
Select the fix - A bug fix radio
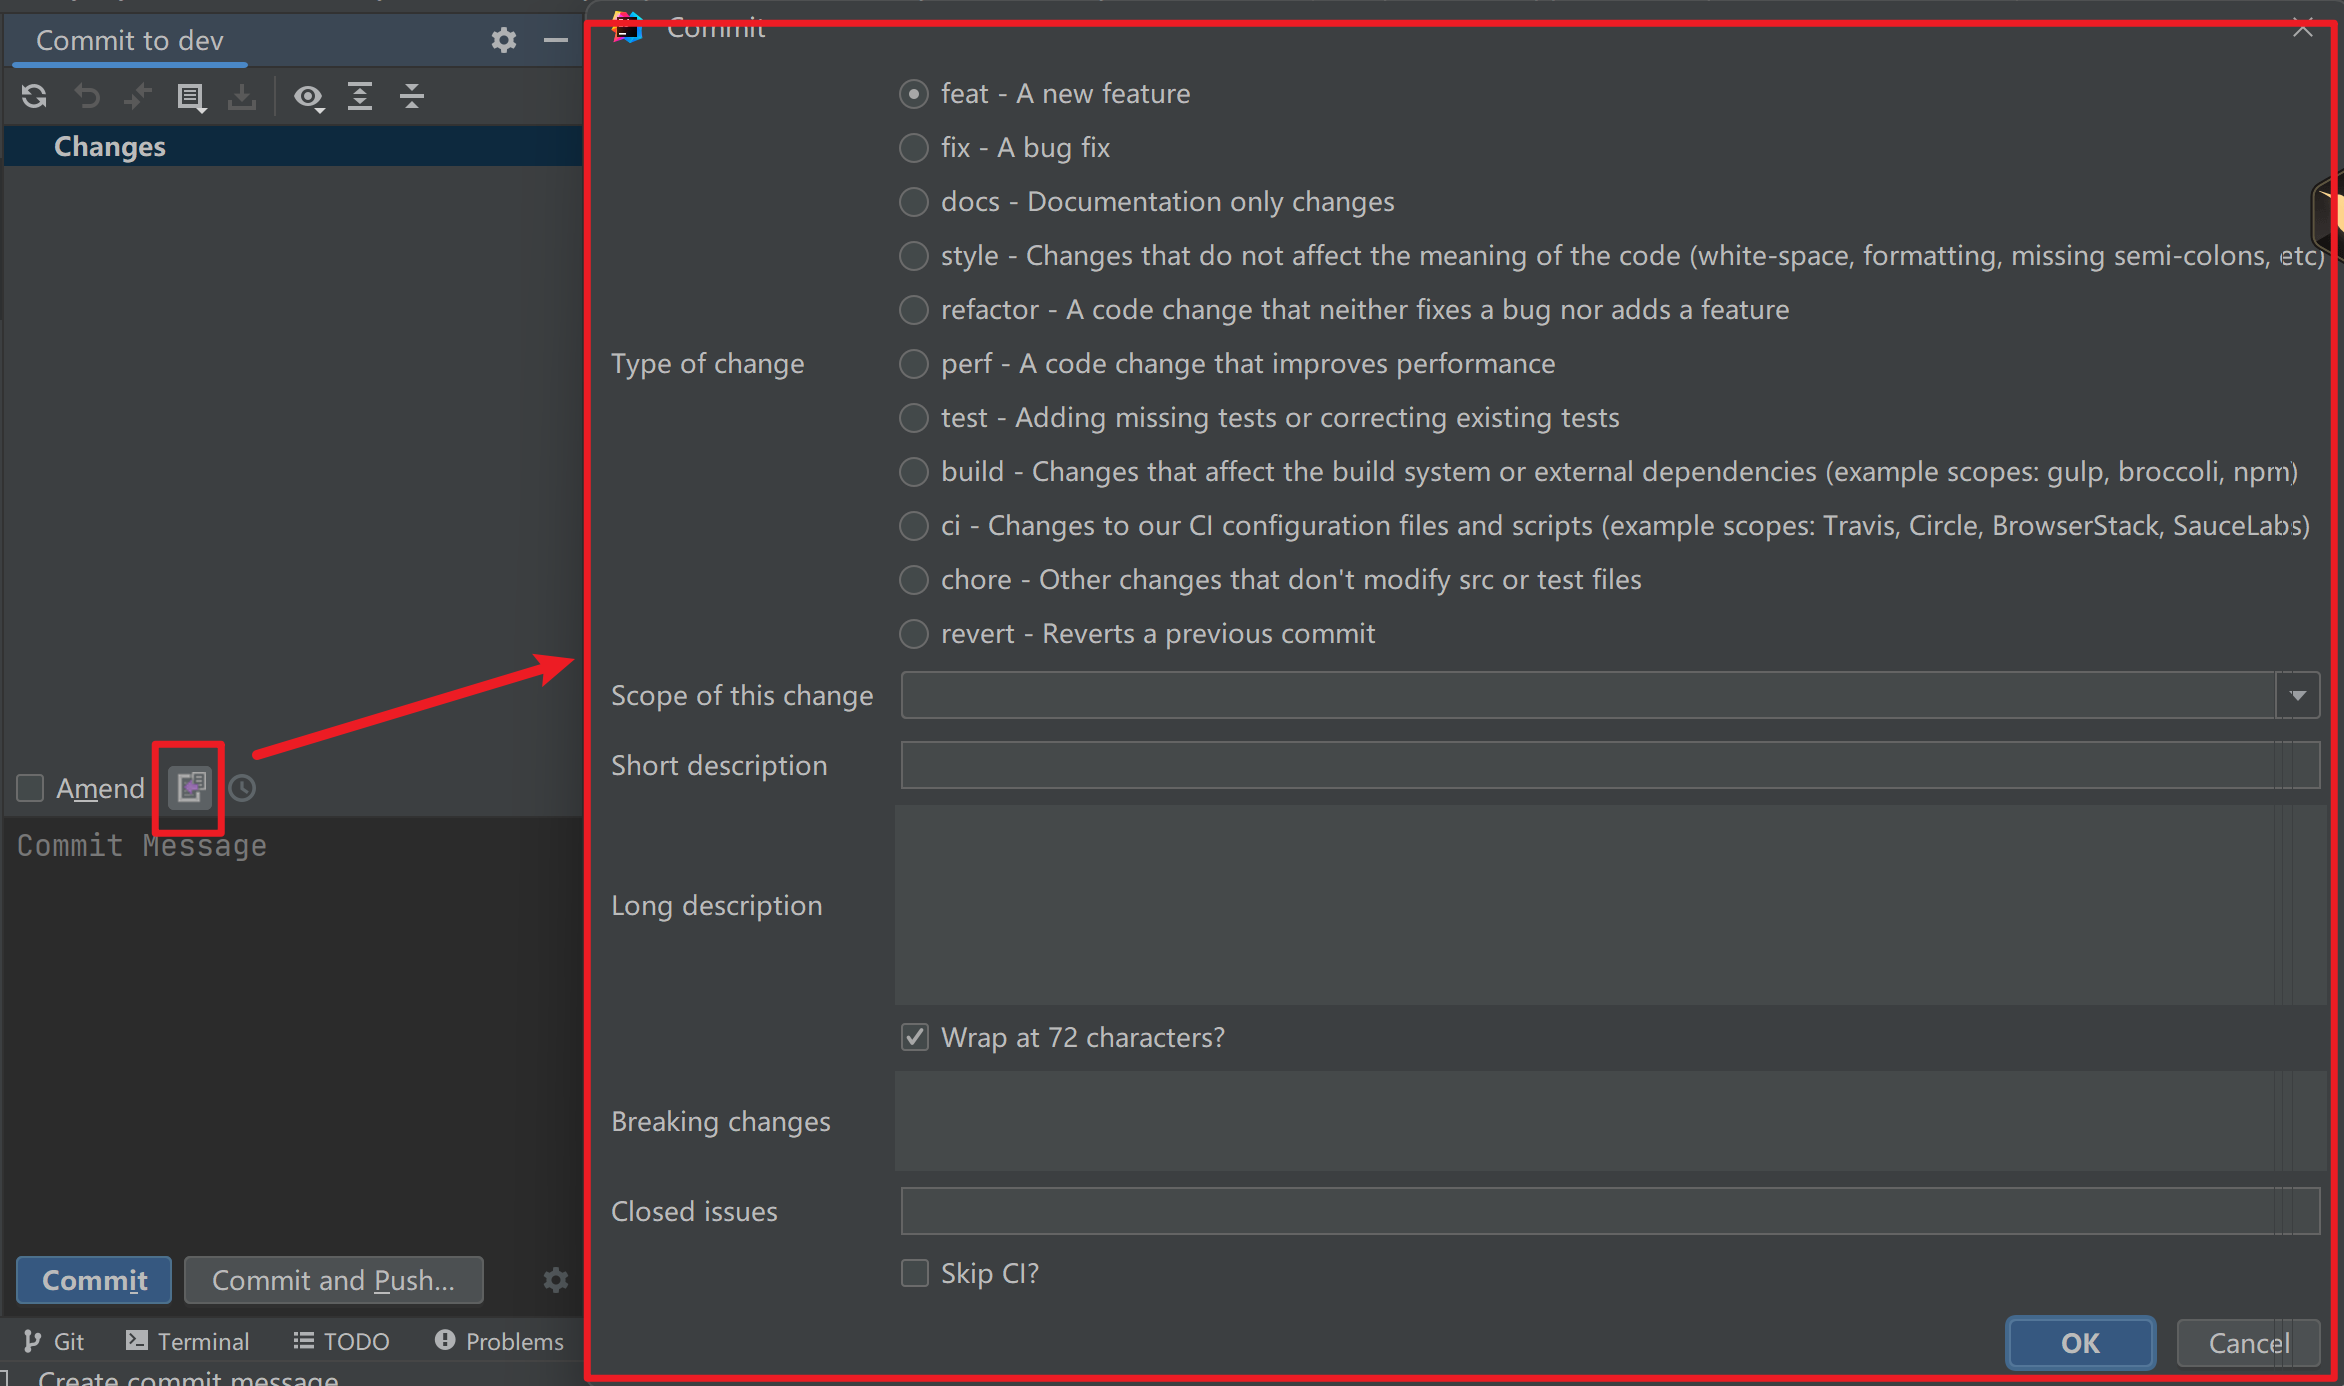click(x=914, y=148)
